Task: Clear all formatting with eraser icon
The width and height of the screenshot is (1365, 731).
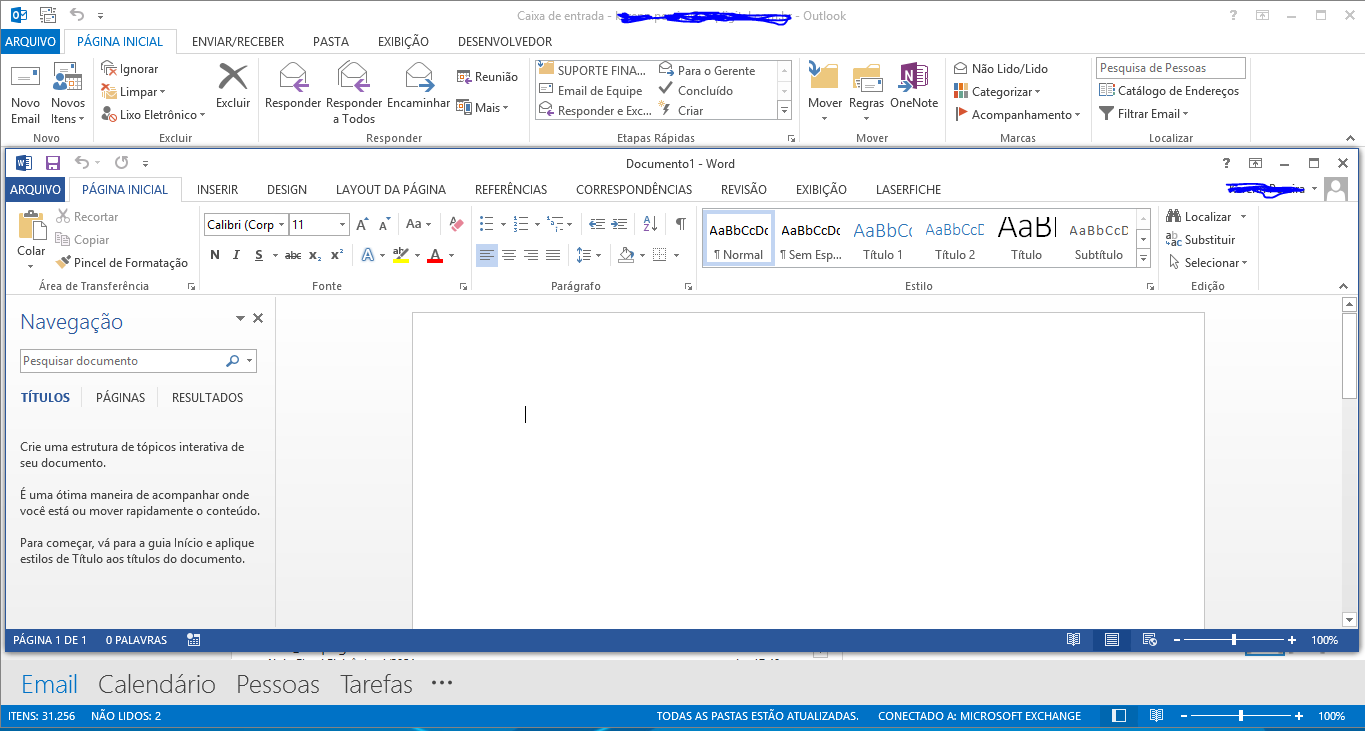Action: click(456, 224)
